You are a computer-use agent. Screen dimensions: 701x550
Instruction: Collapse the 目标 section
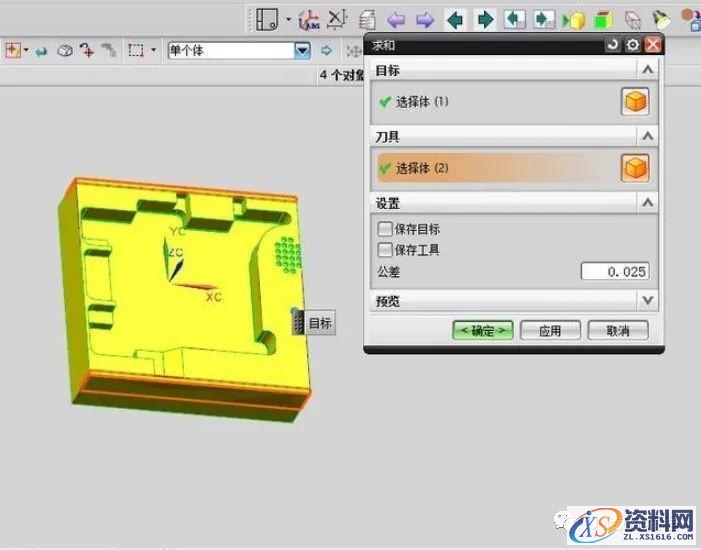click(x=648, y=70)
